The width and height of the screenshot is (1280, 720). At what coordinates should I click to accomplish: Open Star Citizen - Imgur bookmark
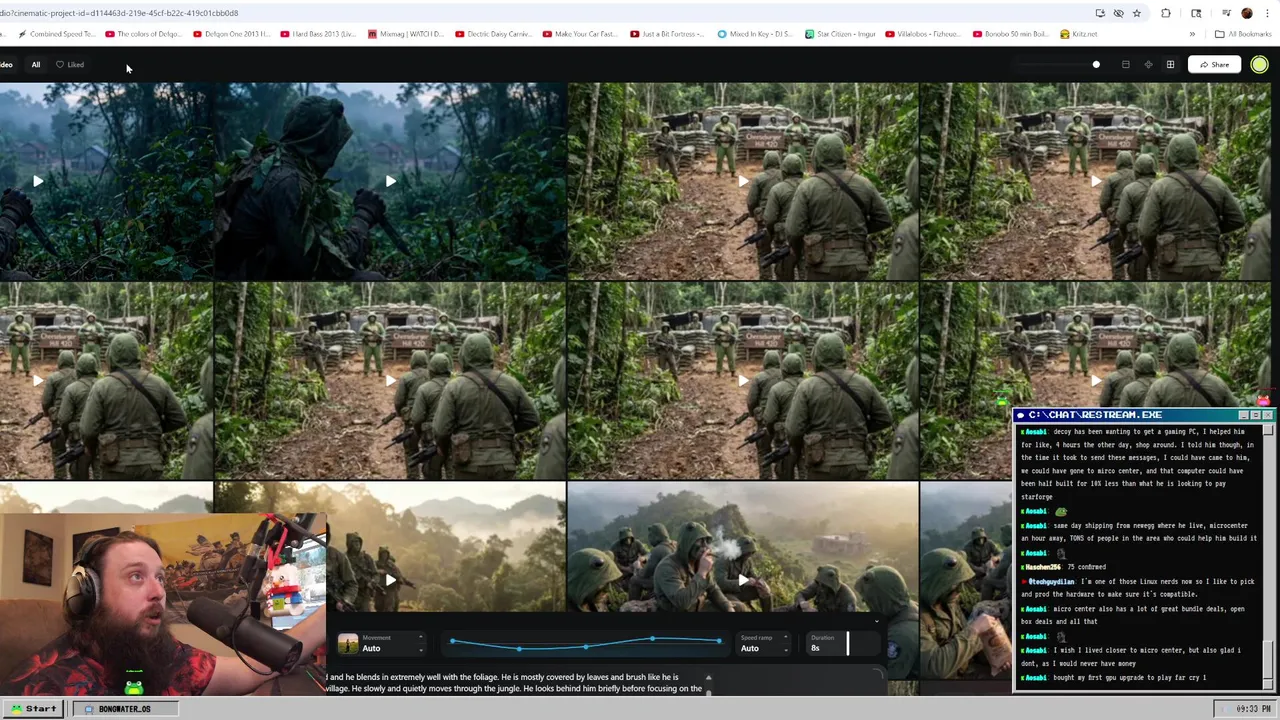(841, 34)
